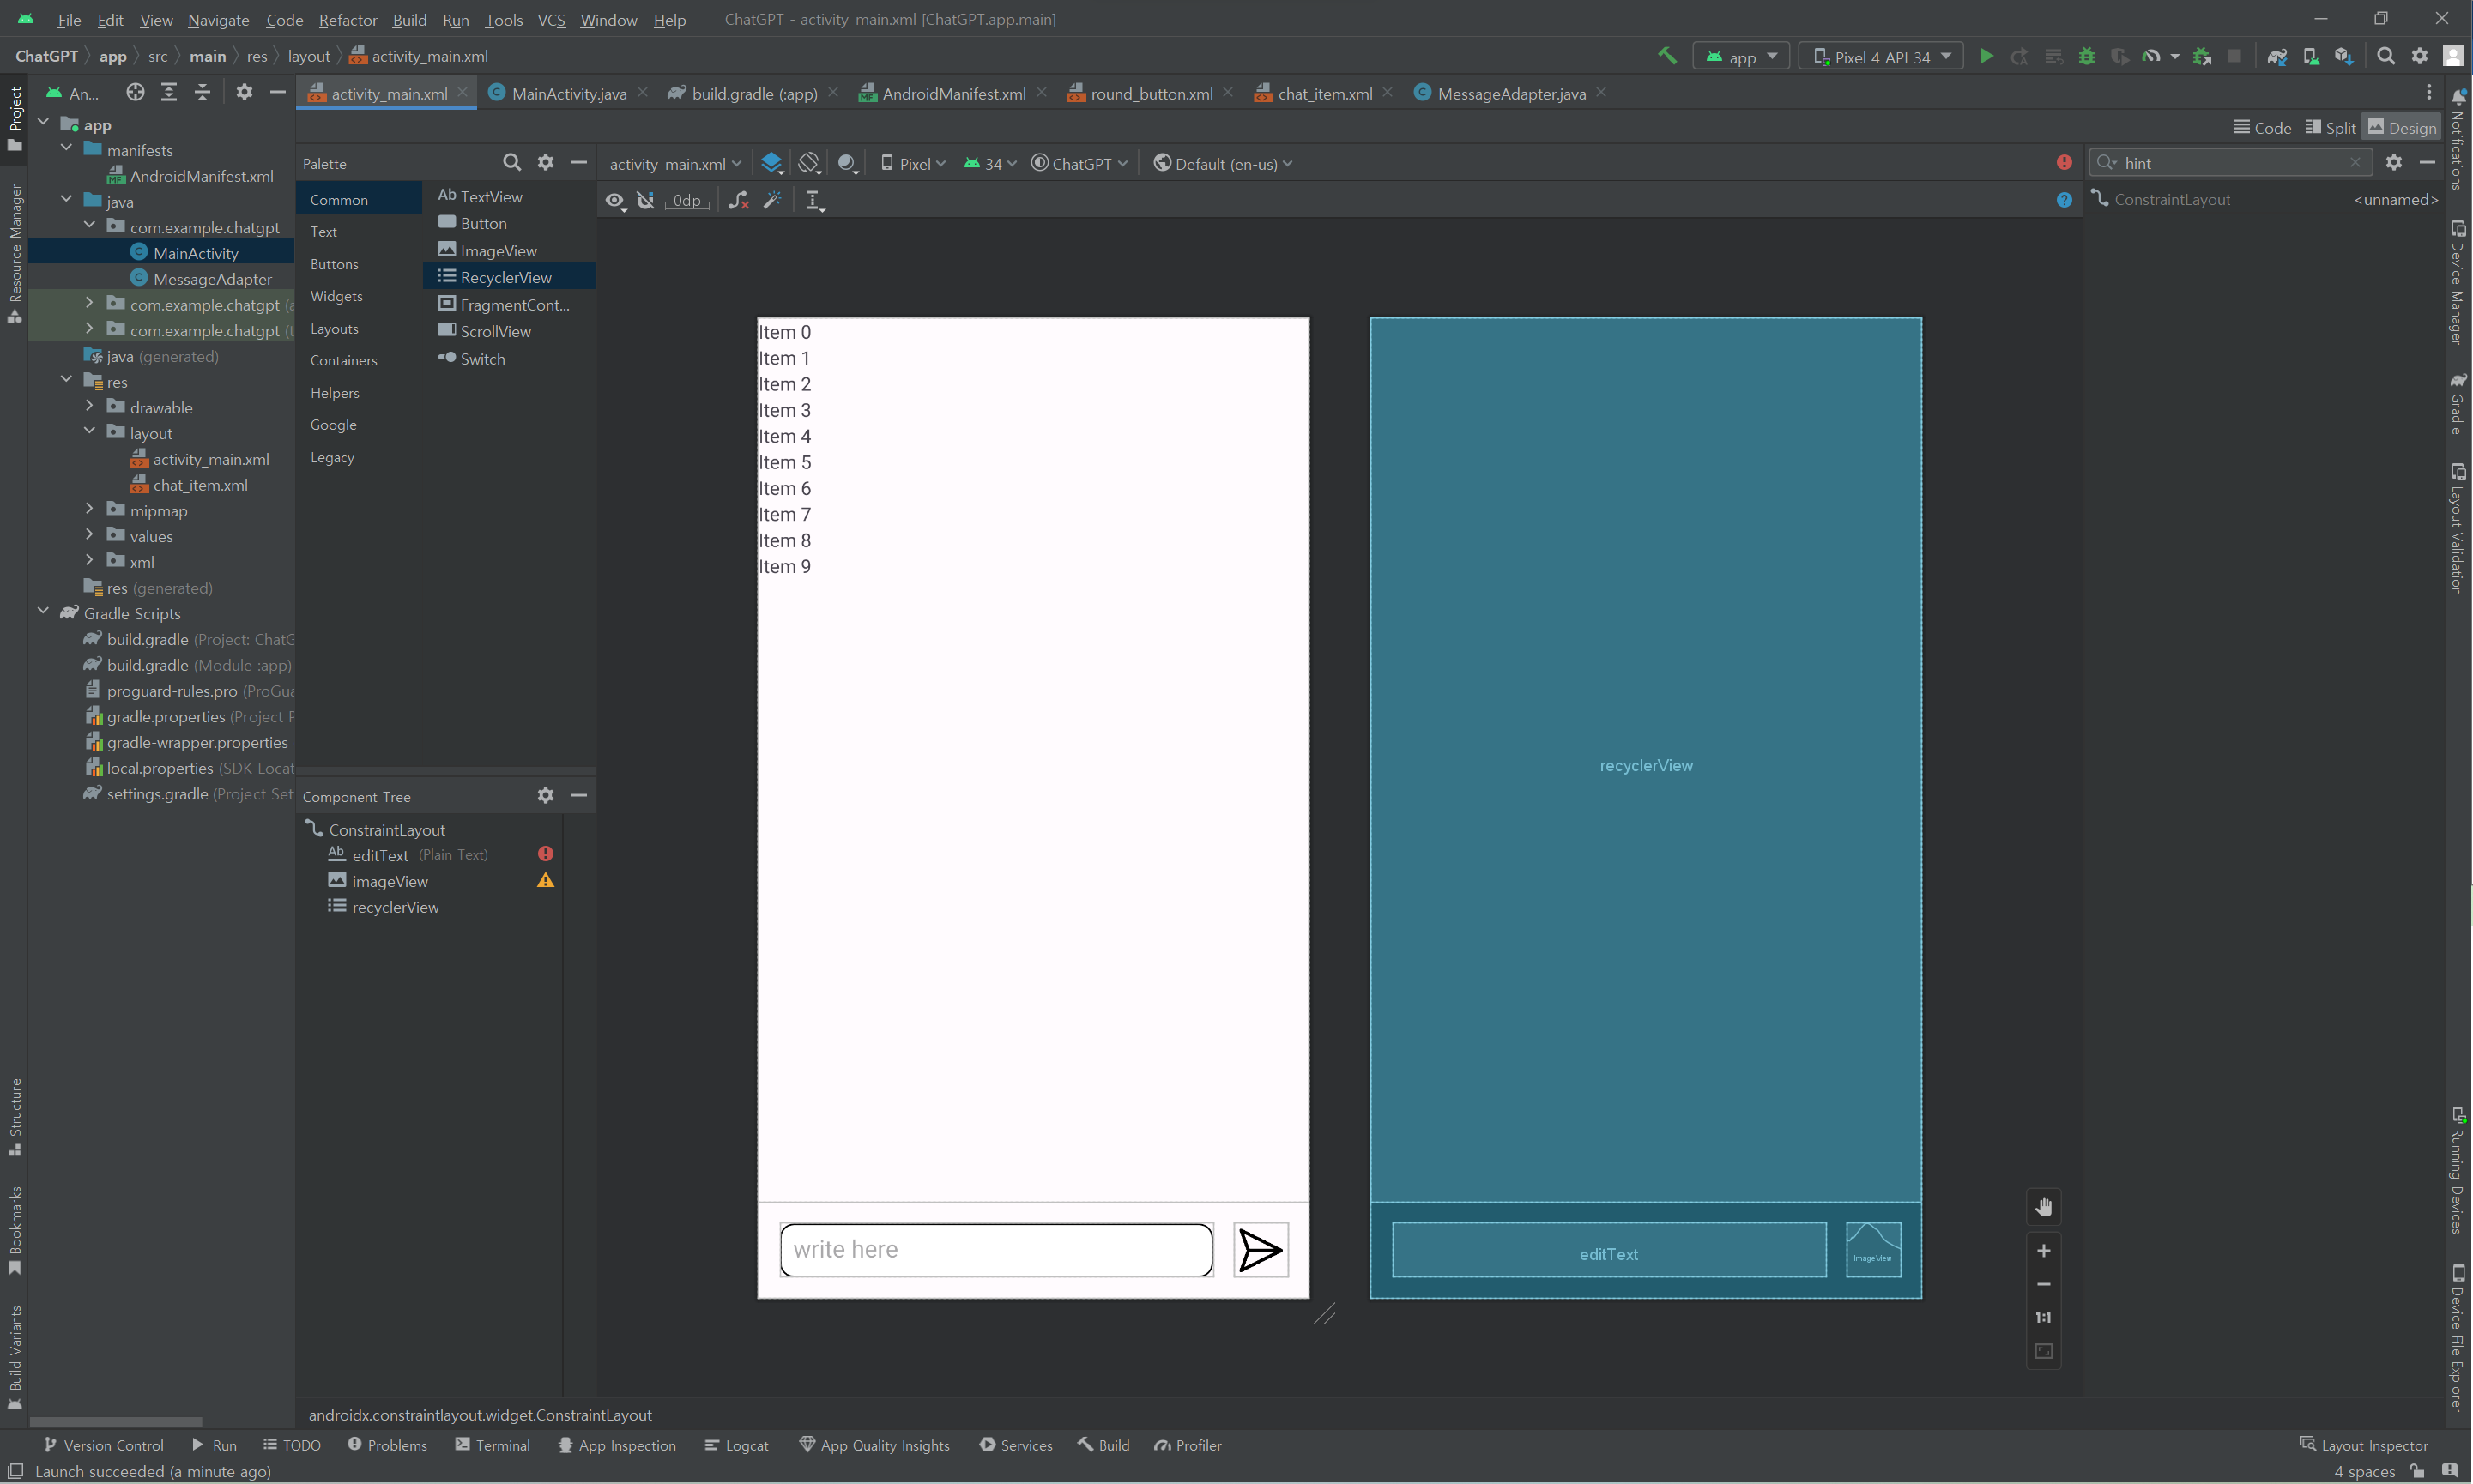Click the Make Project hammer icon
2473x1484 pixels.
1666,57
